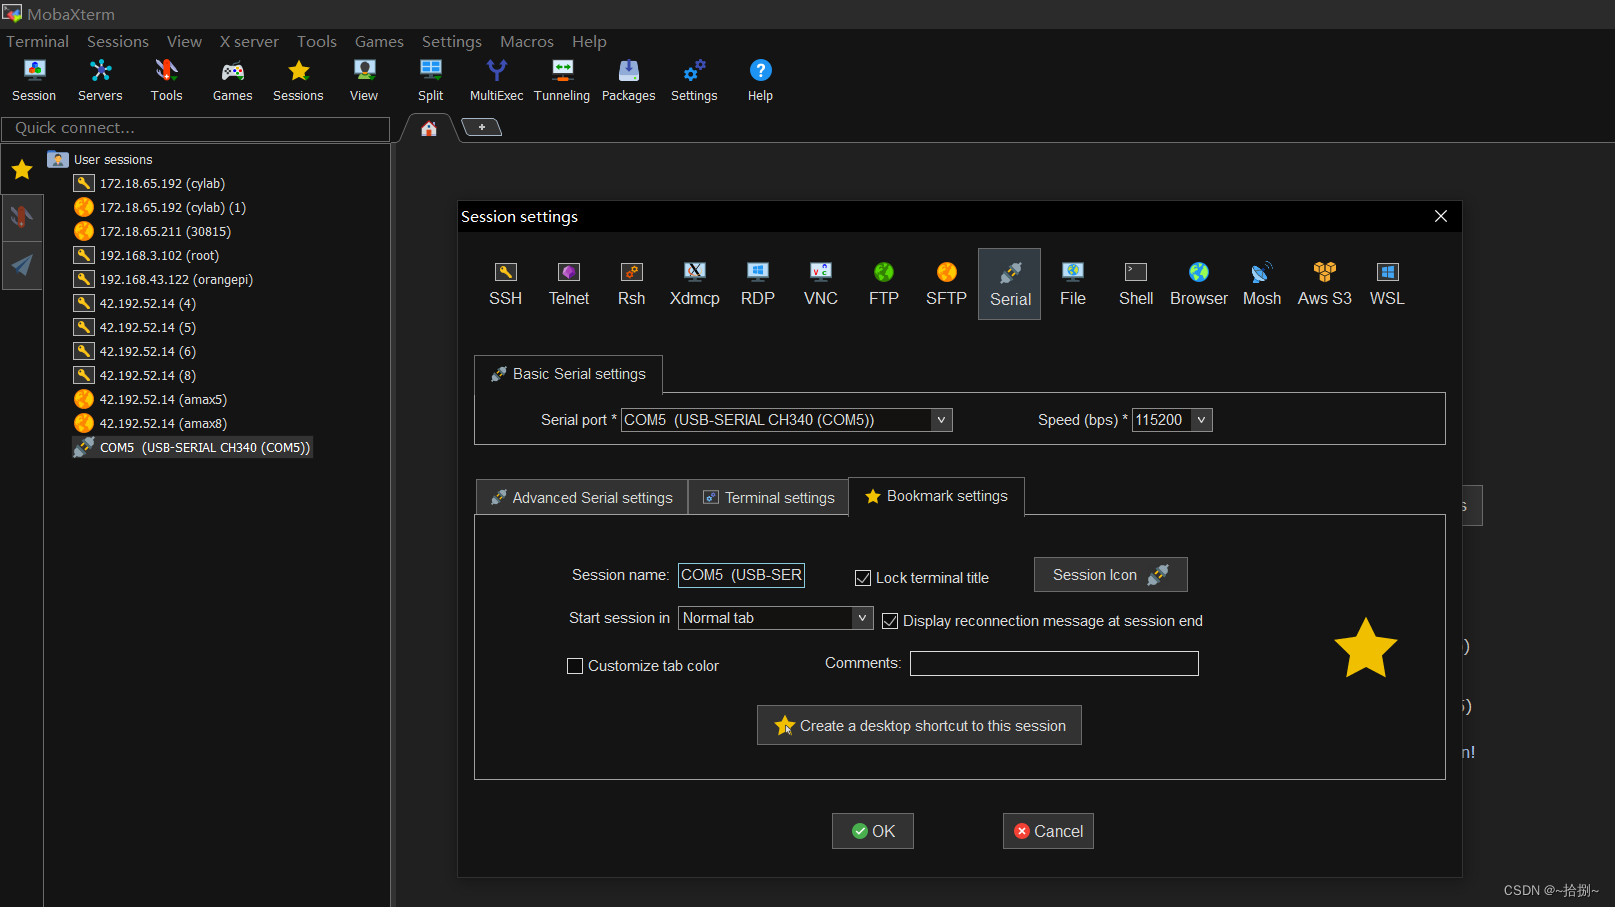Click the Basic Serial settings tab
The image size is (1615, 907).
point(568,374)
